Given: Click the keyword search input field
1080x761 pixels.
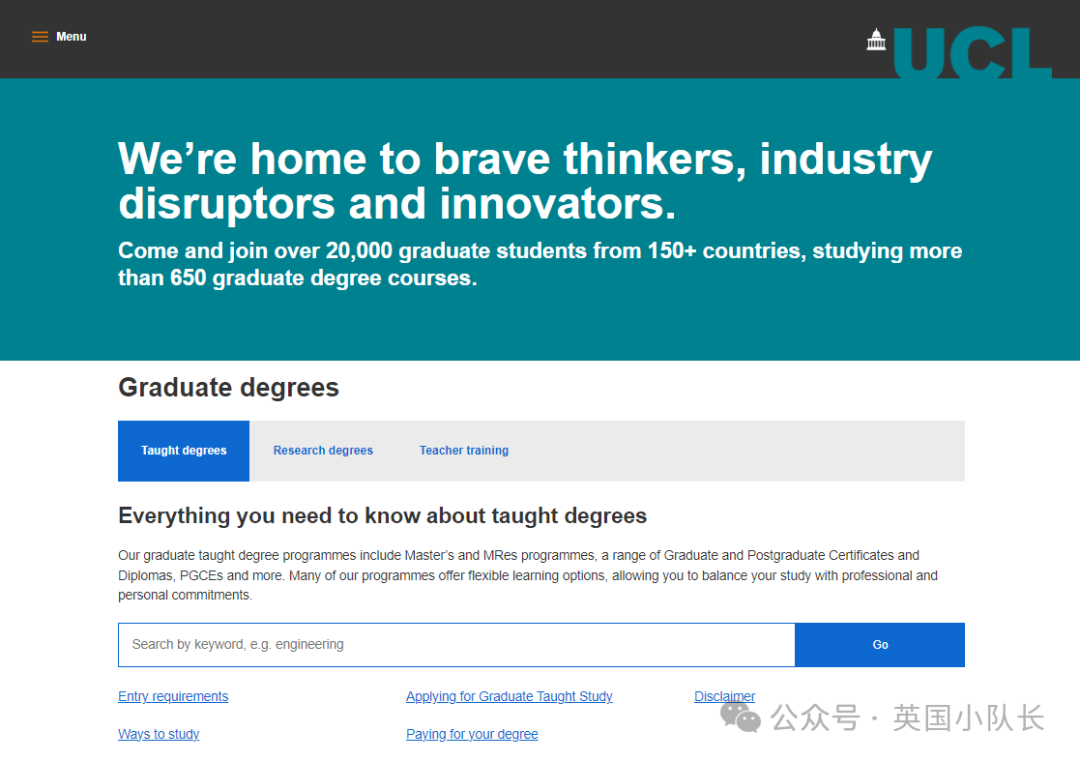Looking at the screenshot, I should [x=457, y=645].
